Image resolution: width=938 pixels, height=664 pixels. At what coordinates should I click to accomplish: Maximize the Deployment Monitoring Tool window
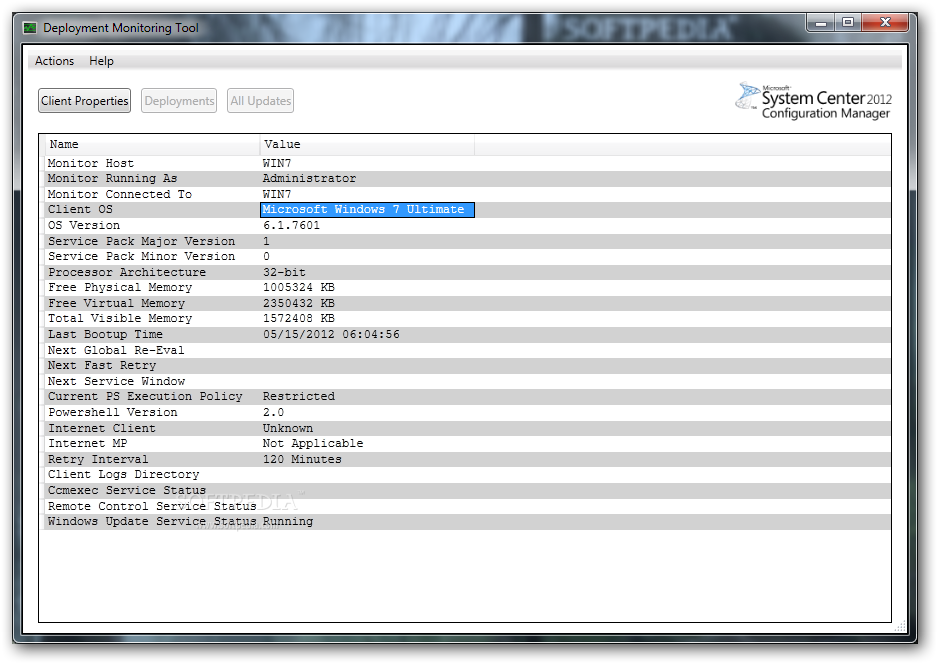[x=847, y=23]
